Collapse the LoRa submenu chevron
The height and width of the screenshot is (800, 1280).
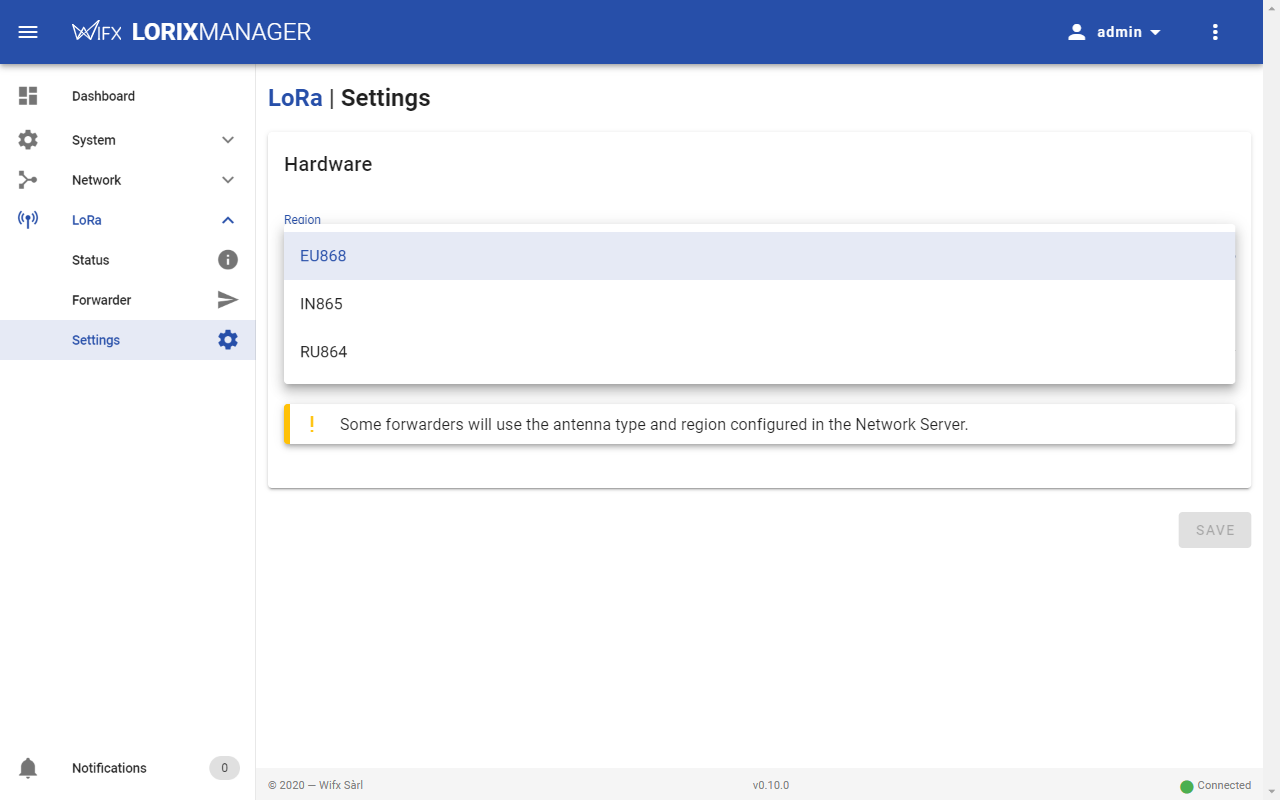(228, 220)
